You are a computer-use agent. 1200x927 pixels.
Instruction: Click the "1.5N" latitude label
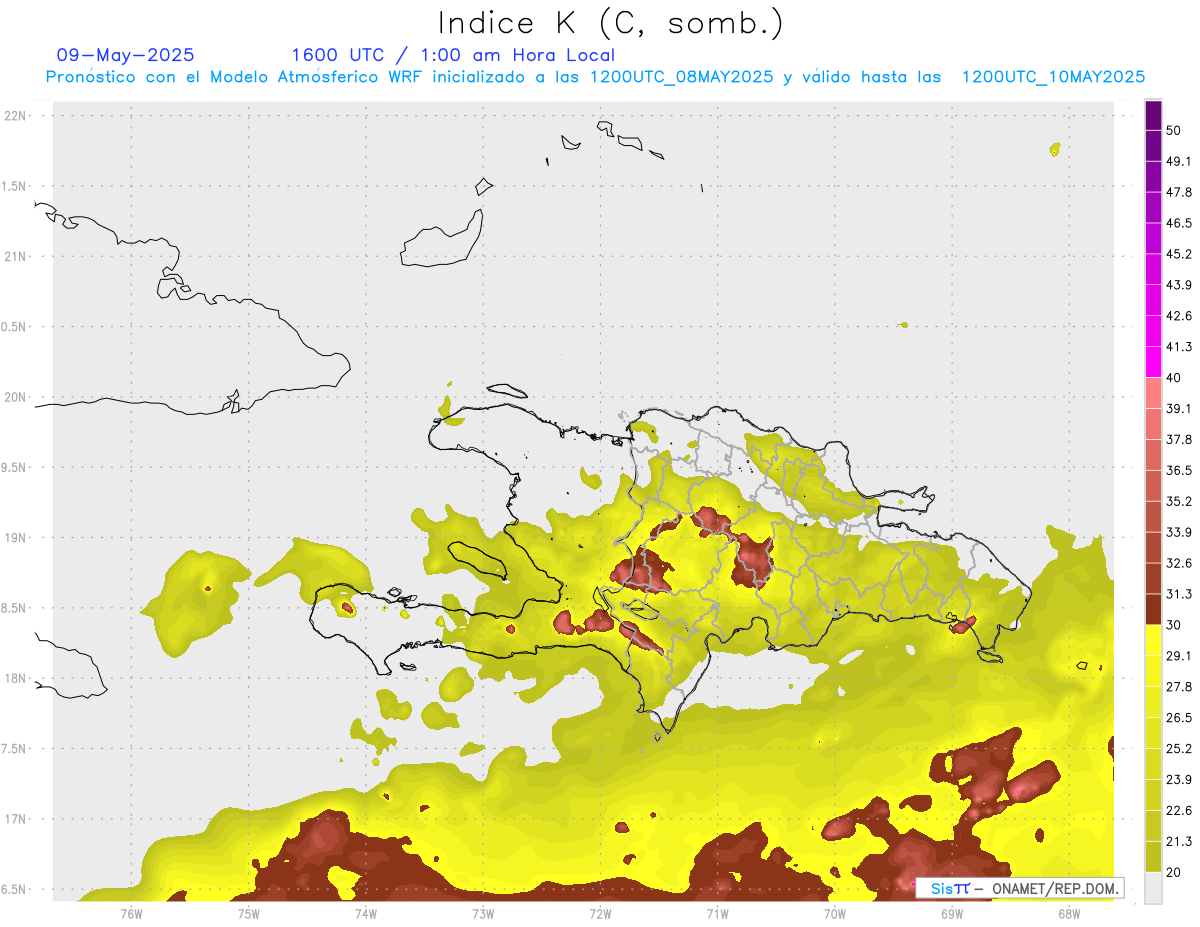click(15, 186)
